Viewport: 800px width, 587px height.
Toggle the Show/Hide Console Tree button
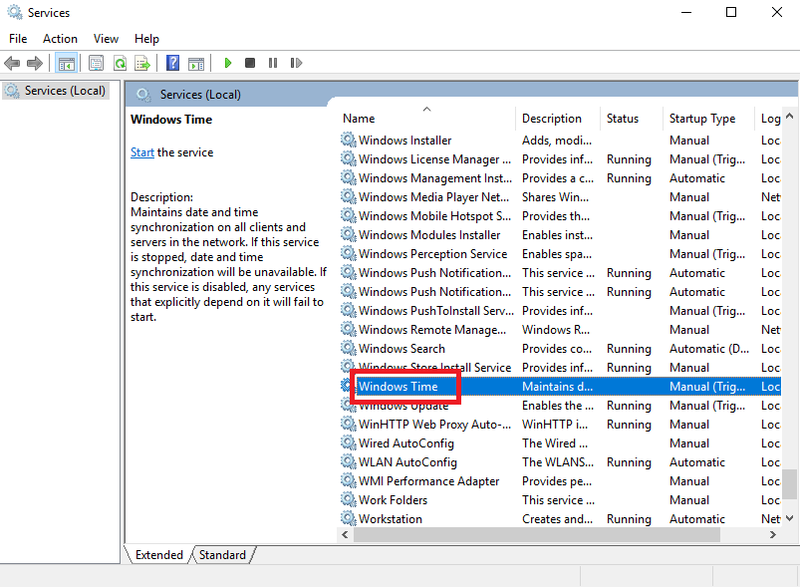click(x=66, y=63)
